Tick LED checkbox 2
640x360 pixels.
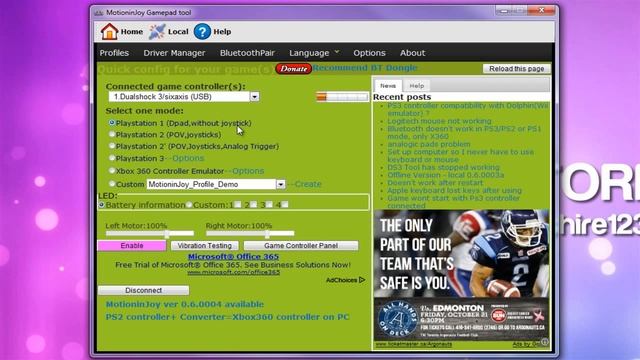253,204
